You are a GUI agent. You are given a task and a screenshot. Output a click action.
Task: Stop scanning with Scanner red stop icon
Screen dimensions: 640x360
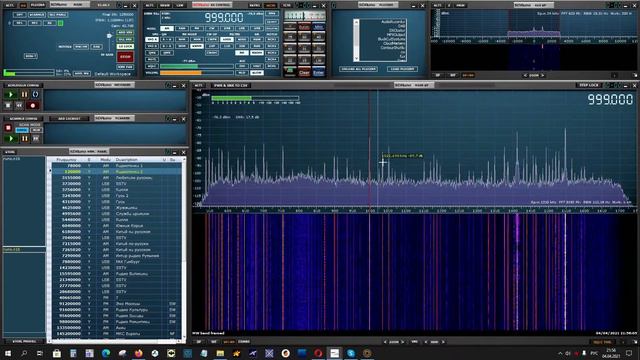tap(8, 128)
